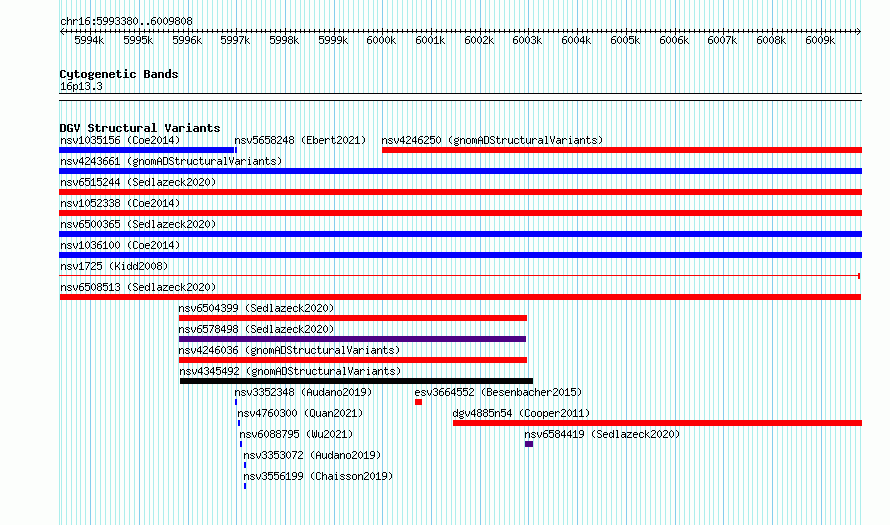Click esv3664552 (Besenbacher2015) label
Screen dimensions: 890x525
tap(498, 392)
